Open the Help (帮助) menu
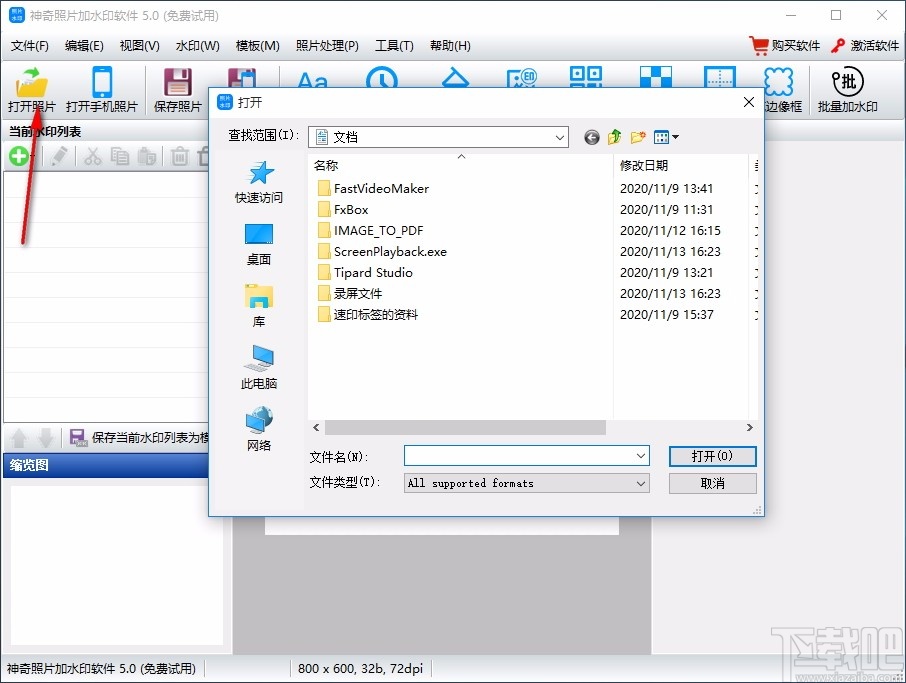 pyautogui.click(x=450, y=46)
